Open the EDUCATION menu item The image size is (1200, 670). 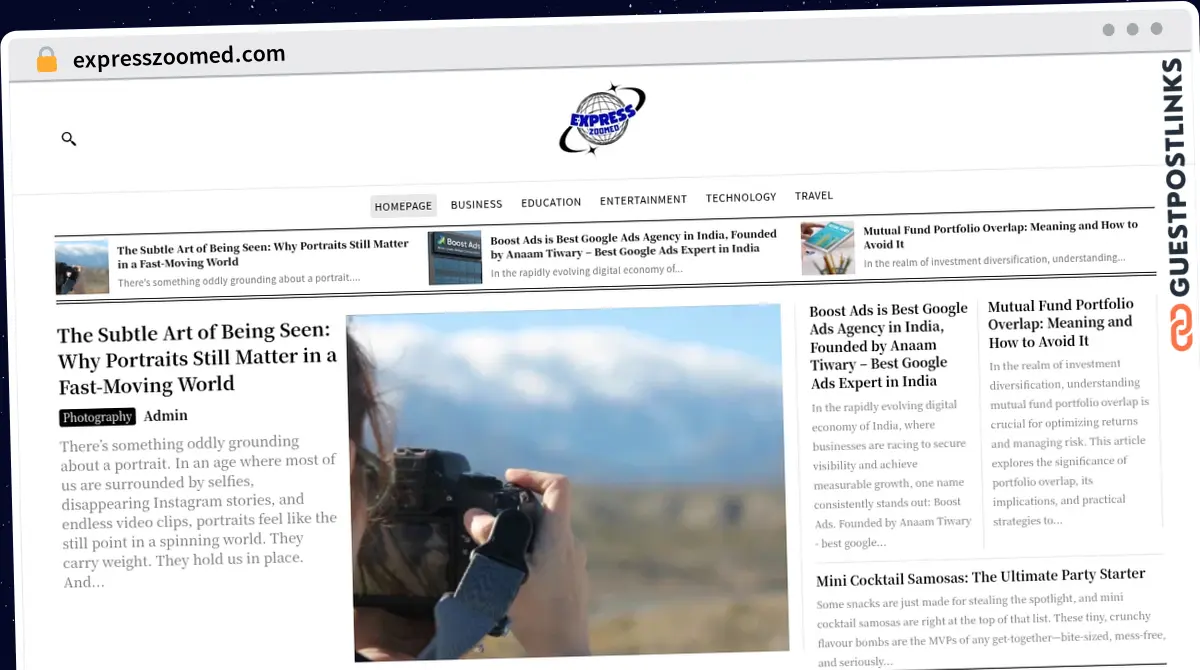551,202
